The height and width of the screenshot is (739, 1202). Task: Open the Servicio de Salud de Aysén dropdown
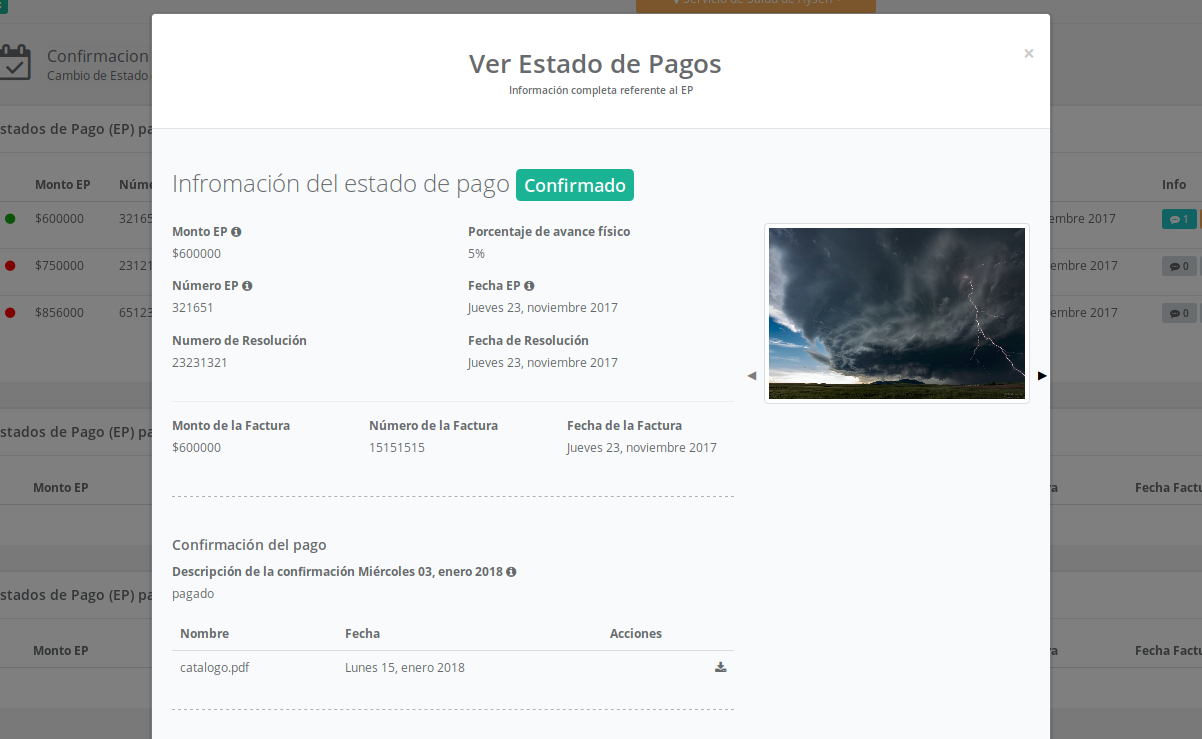click(755, 4)
